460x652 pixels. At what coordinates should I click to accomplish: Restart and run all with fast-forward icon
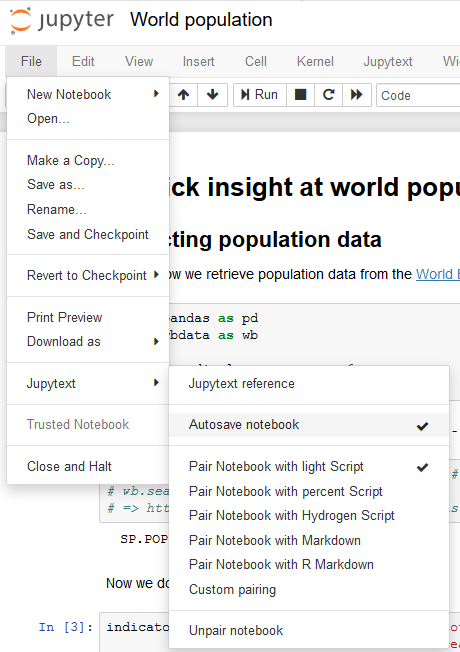coord(357,95)
